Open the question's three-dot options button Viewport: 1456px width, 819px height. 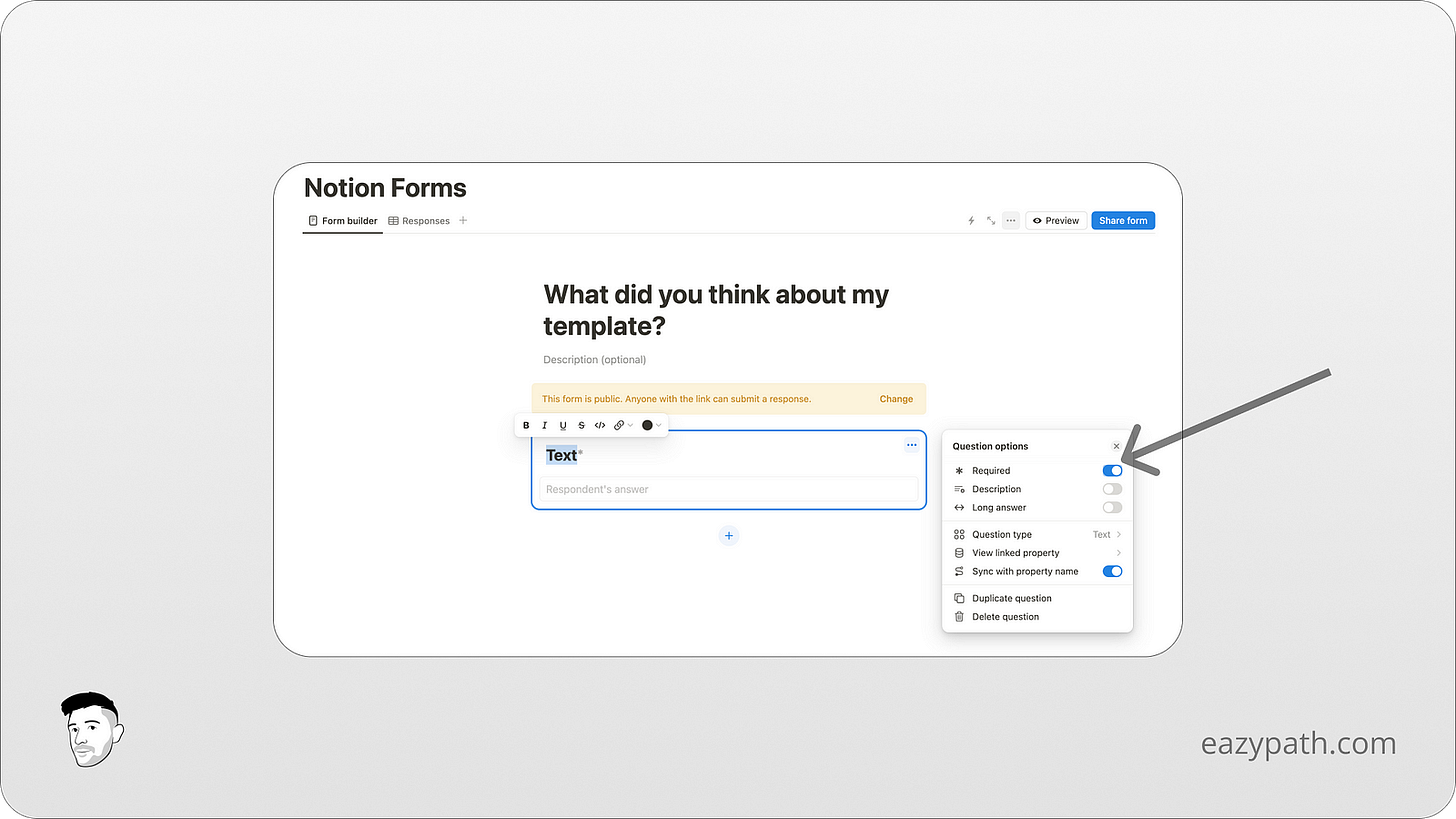coord(912,445)
